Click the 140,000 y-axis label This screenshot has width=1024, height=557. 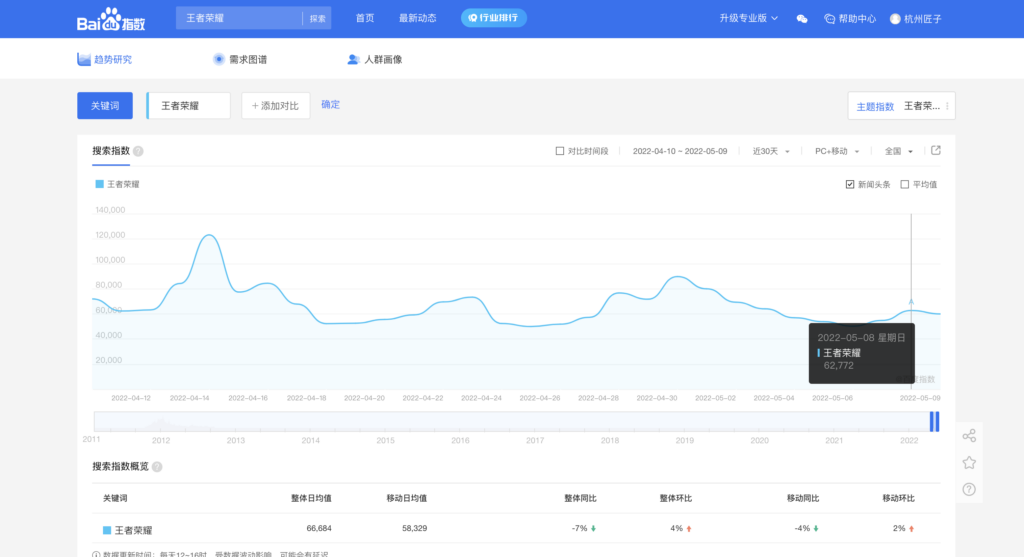pyautogui.click(x=110, y=210)
